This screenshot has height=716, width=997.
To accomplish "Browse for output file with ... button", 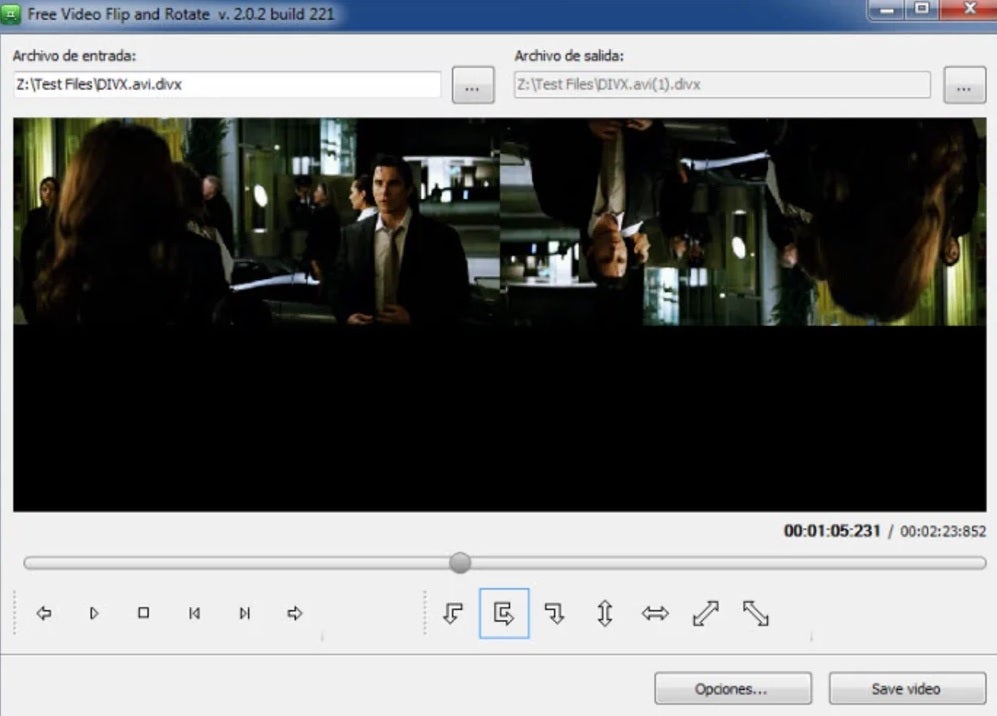I will 964,86.
